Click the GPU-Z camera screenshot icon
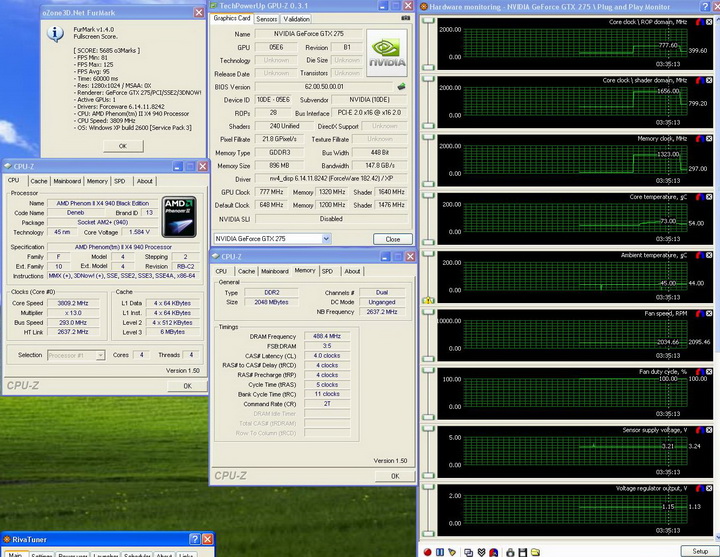Image resolution: width=720 pixels, height=557 pixels. pos(405,18)
